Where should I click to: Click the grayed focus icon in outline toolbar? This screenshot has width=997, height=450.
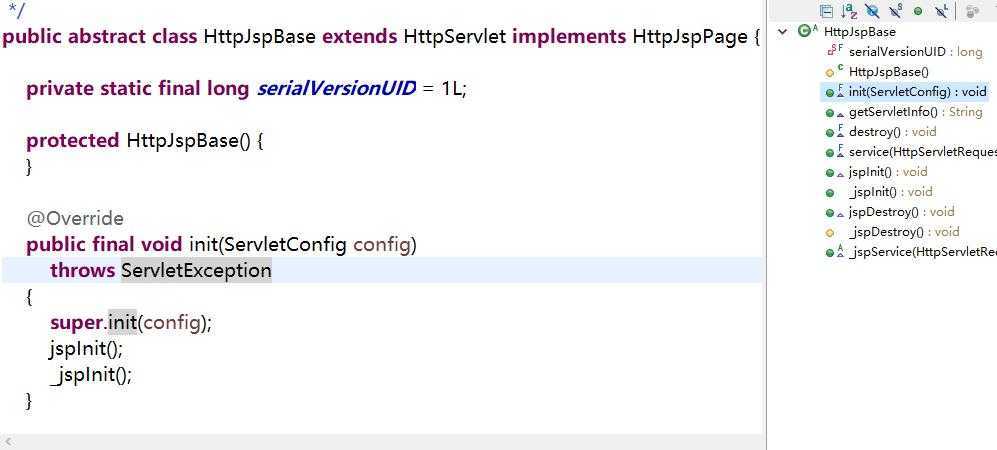(972, 11)
